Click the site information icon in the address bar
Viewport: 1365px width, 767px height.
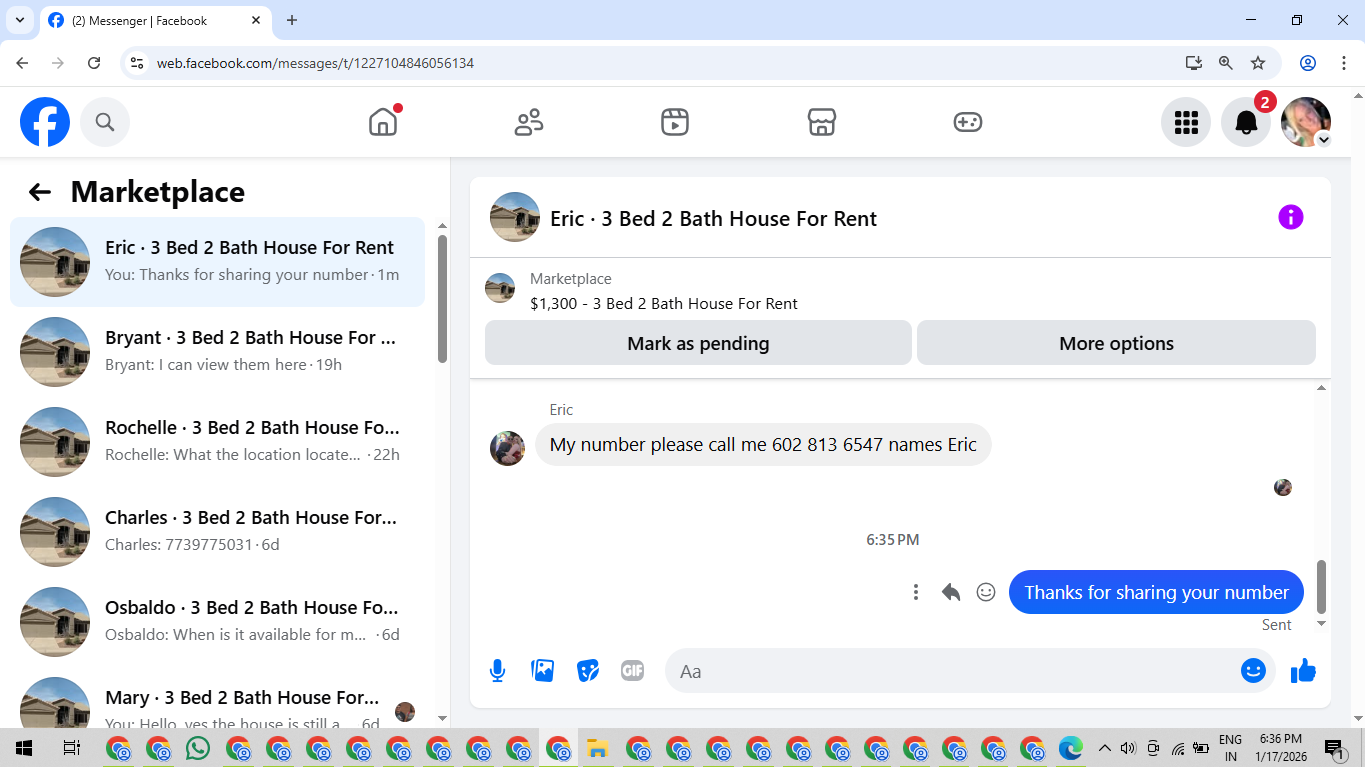point(138,63)
